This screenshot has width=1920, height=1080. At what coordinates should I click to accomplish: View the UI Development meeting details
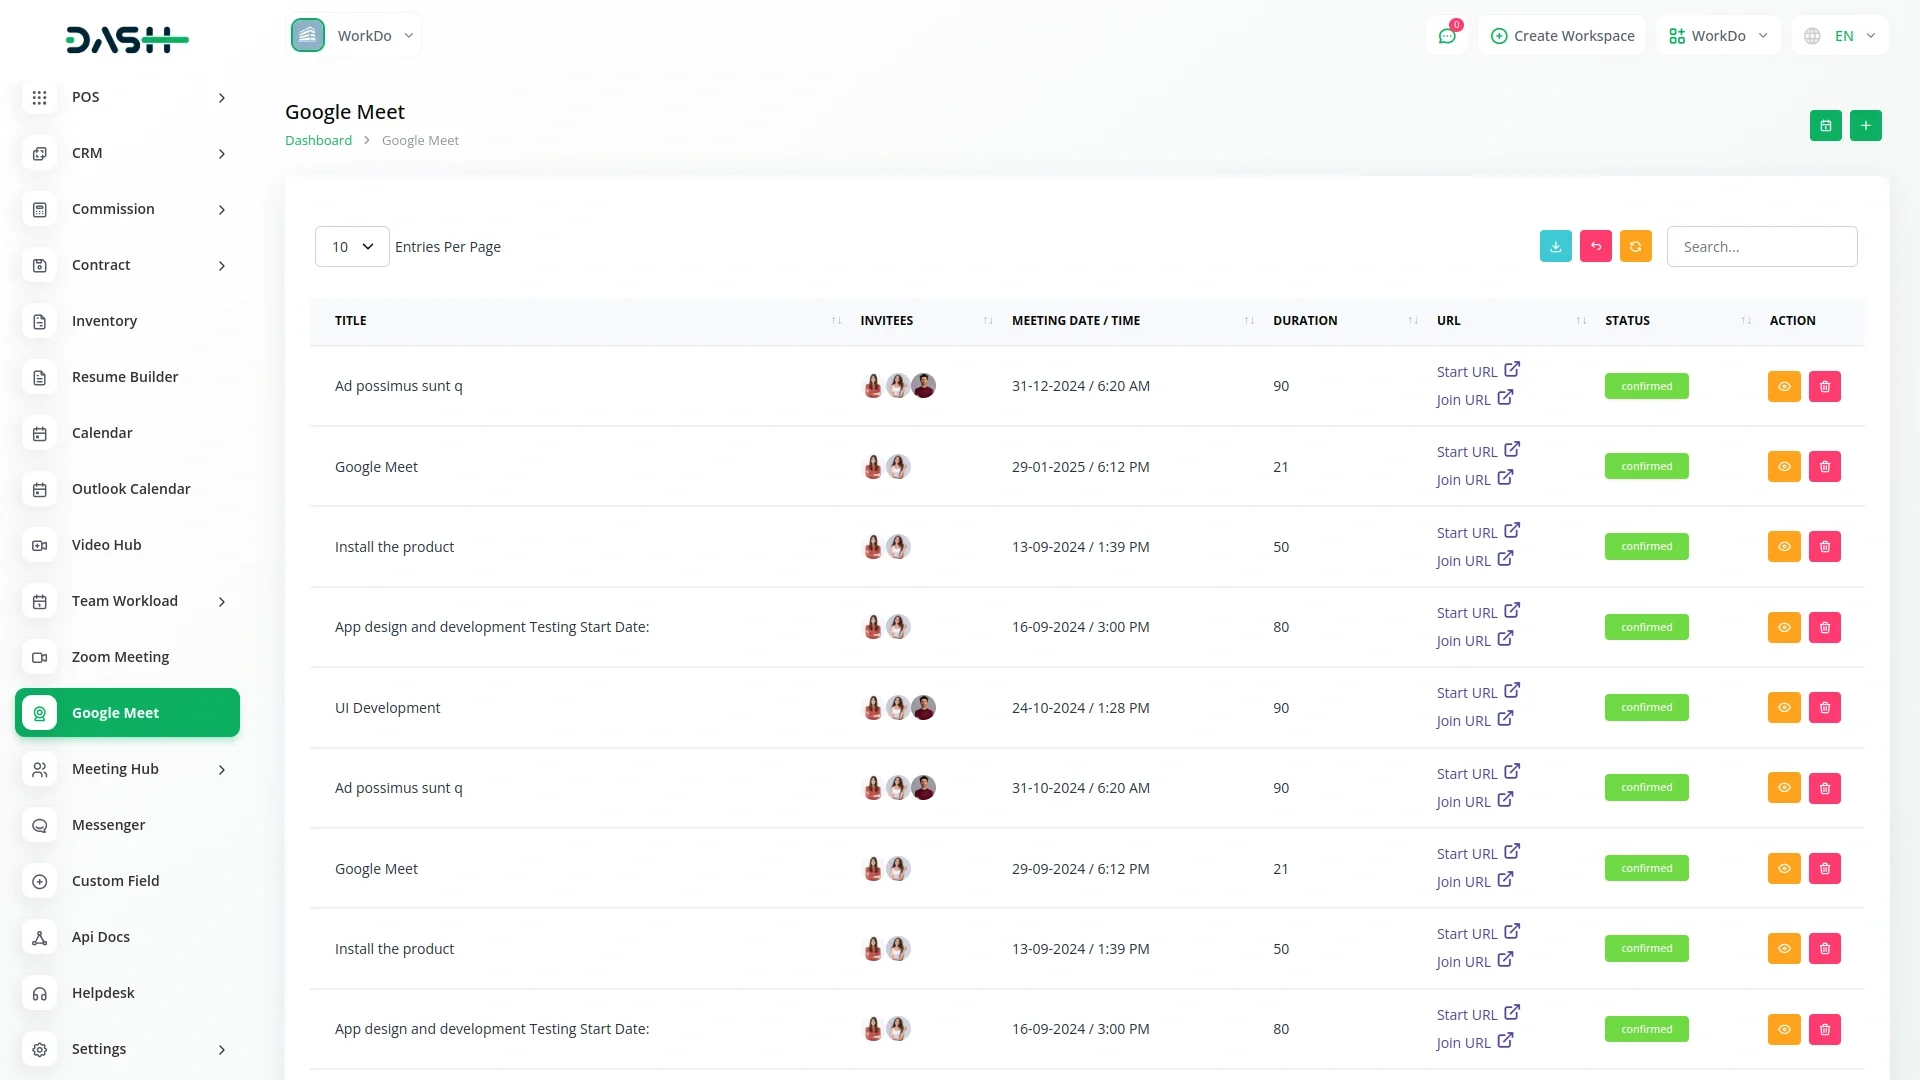(x=1783, y=708)
